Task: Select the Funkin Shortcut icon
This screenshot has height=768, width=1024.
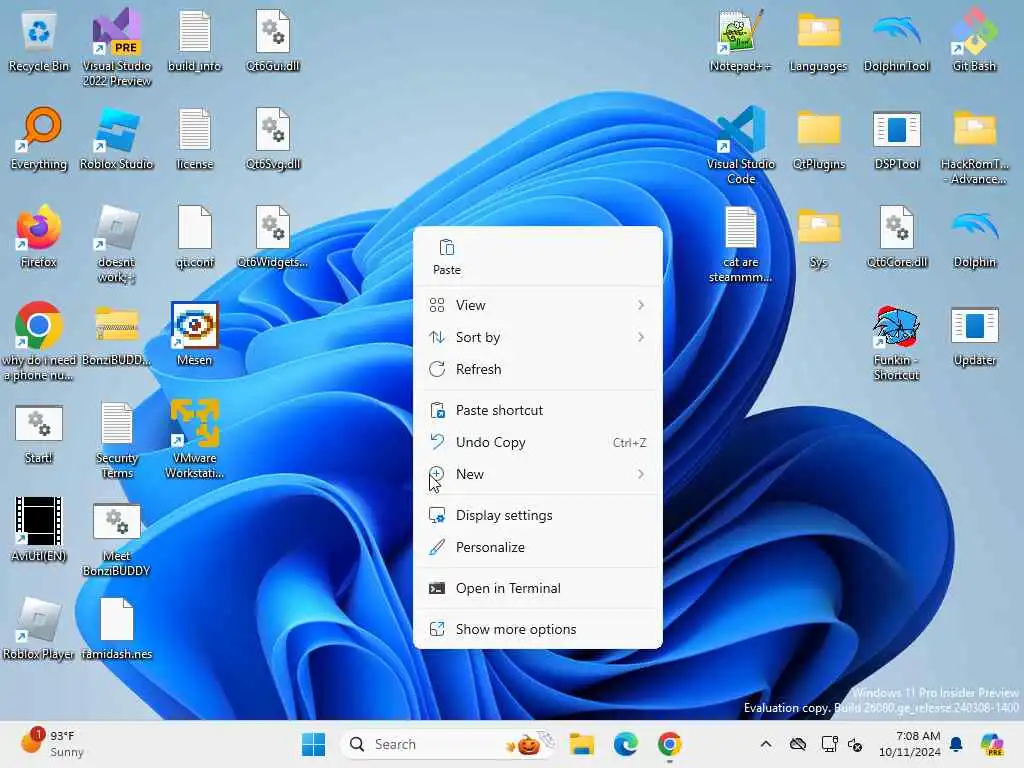Action: point(897,344)
